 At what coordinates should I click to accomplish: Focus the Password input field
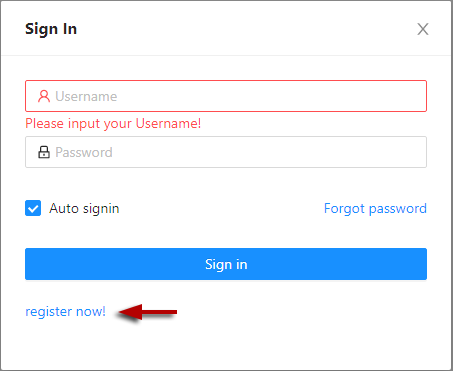pyautogui.click(x=226, y=152)
